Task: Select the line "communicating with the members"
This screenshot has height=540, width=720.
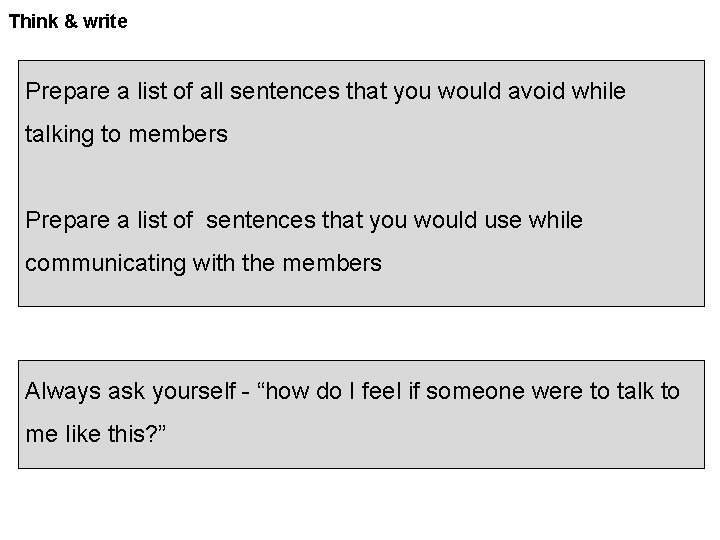Action: [x=203, y=263]
